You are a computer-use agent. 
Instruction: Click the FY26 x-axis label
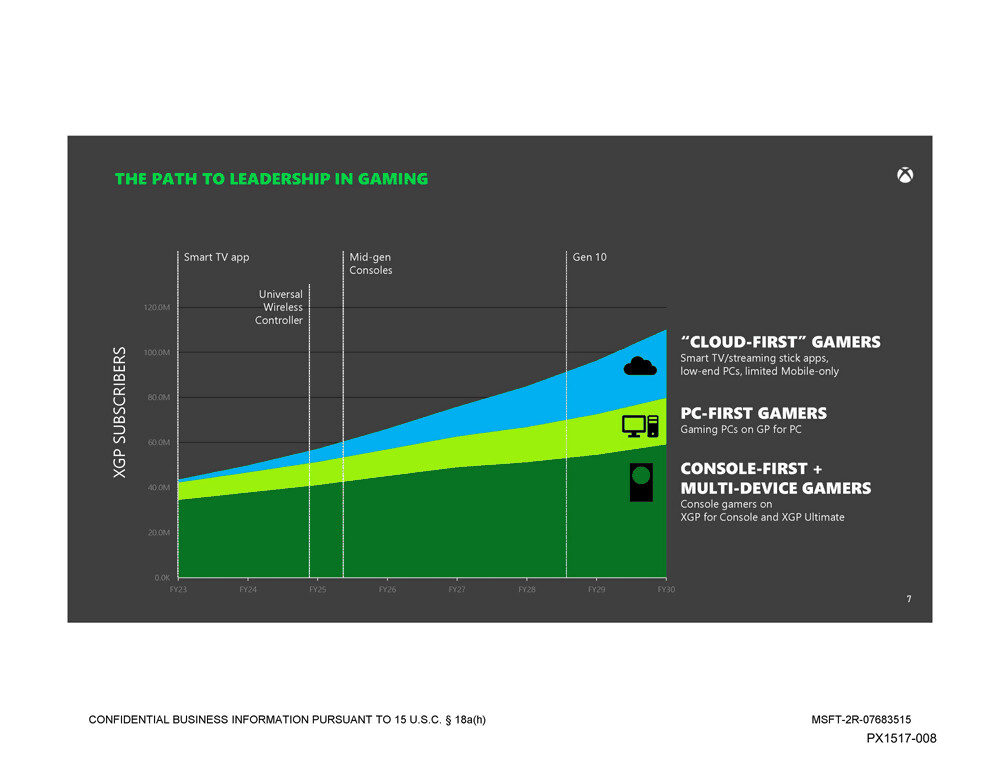387,590
